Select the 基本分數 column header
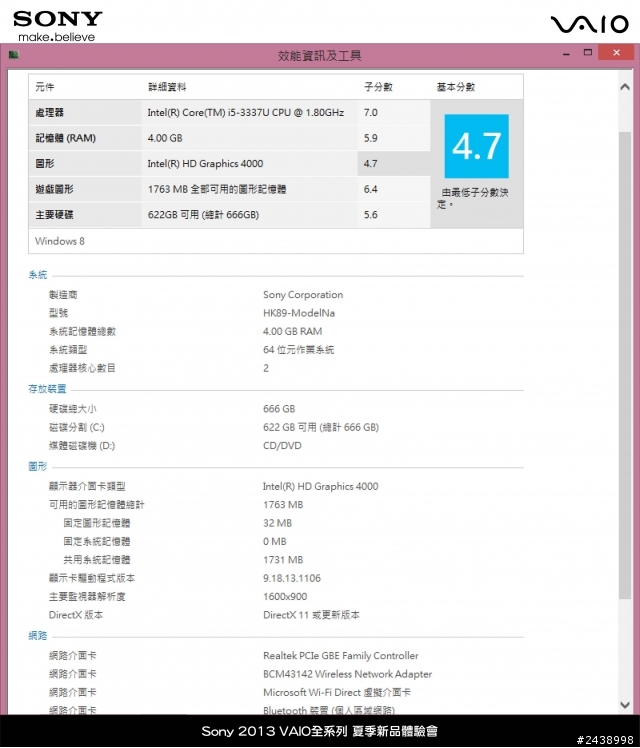This screenshot has height=748, width=640. (x=455, y=87)
